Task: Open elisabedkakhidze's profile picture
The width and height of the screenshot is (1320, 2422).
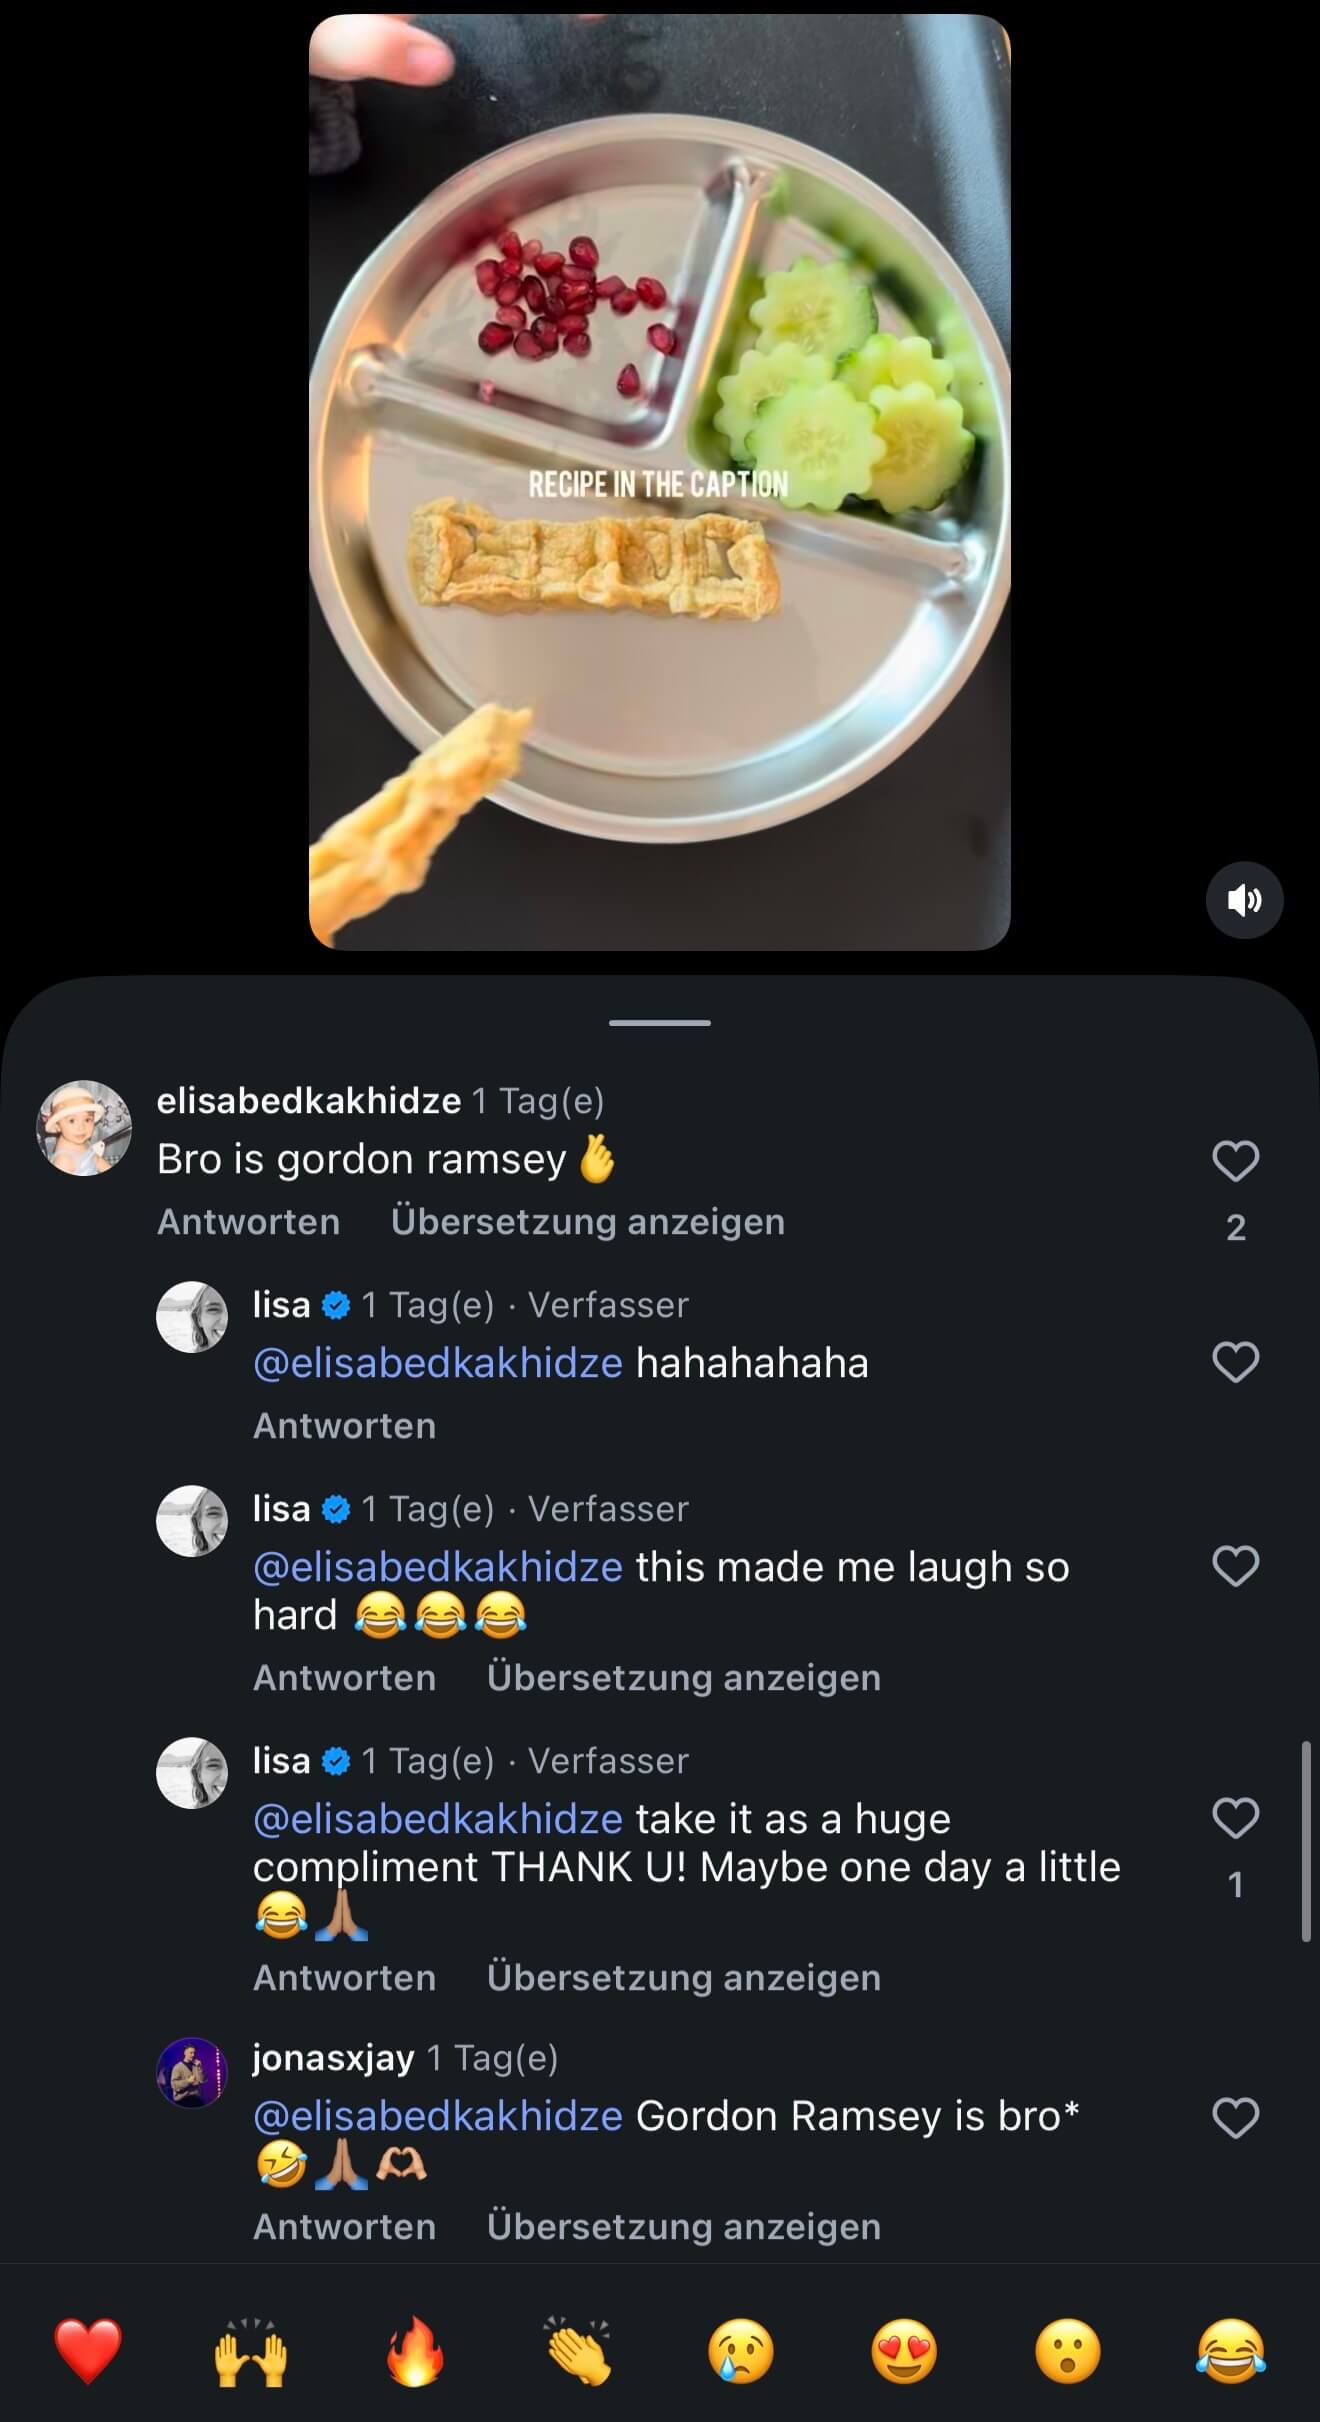Action: tap(84, 1128)
